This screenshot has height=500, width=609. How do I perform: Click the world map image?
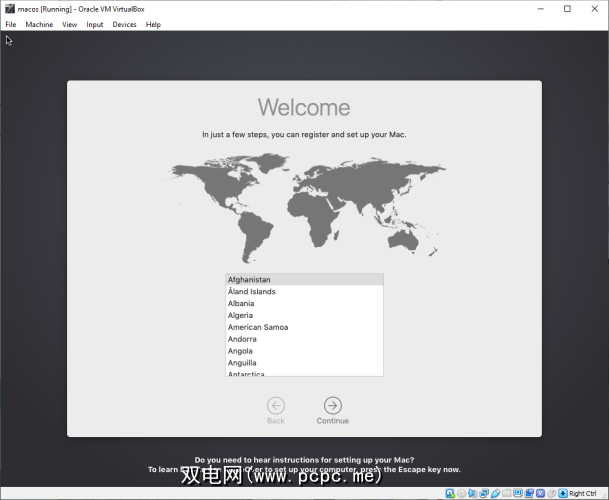[304, 205]
